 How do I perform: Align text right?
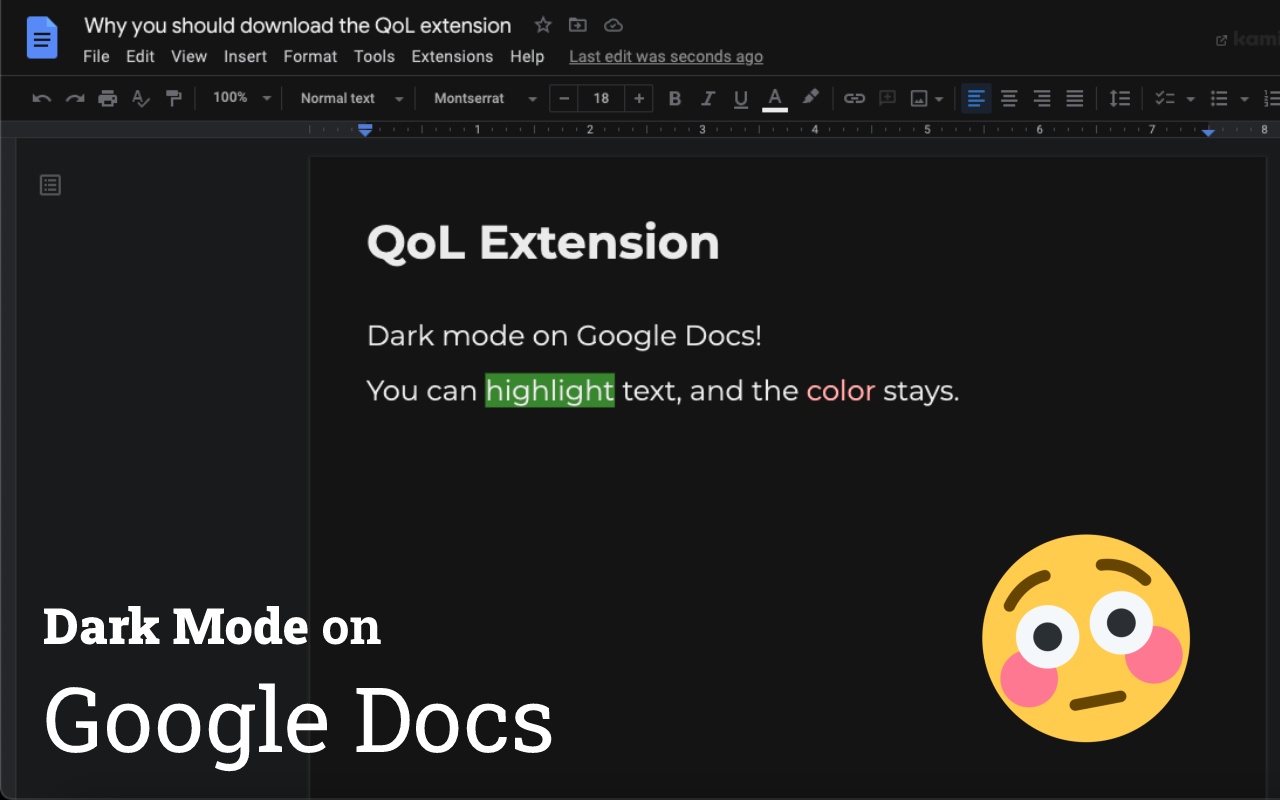point(1042,98)
